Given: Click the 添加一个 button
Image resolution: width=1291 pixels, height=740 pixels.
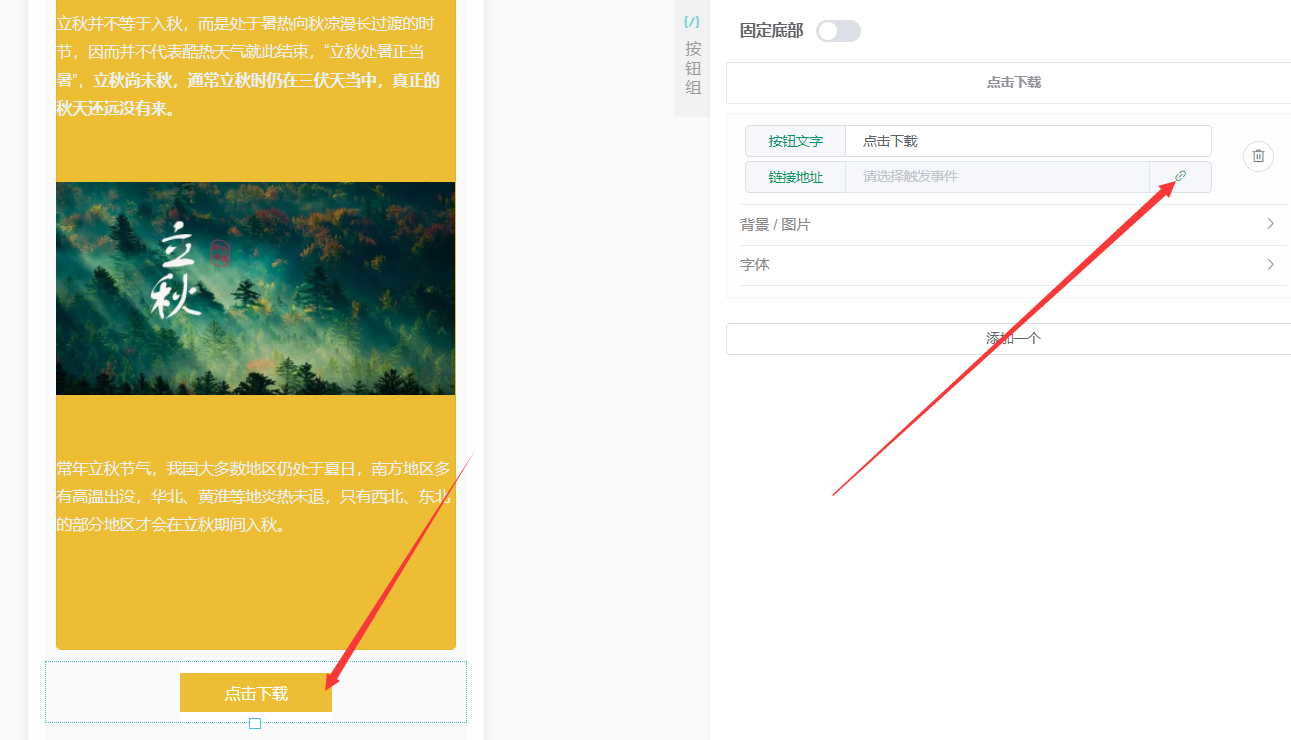Looking at the screenshot, I should 1009,338.
